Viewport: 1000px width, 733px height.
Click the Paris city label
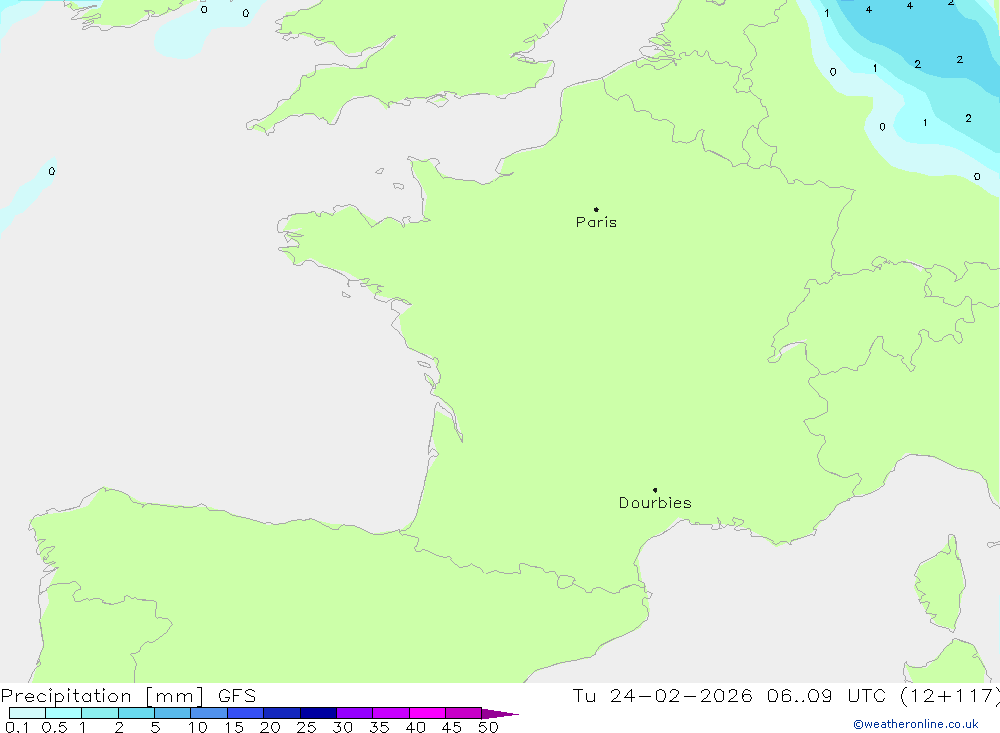596,222
